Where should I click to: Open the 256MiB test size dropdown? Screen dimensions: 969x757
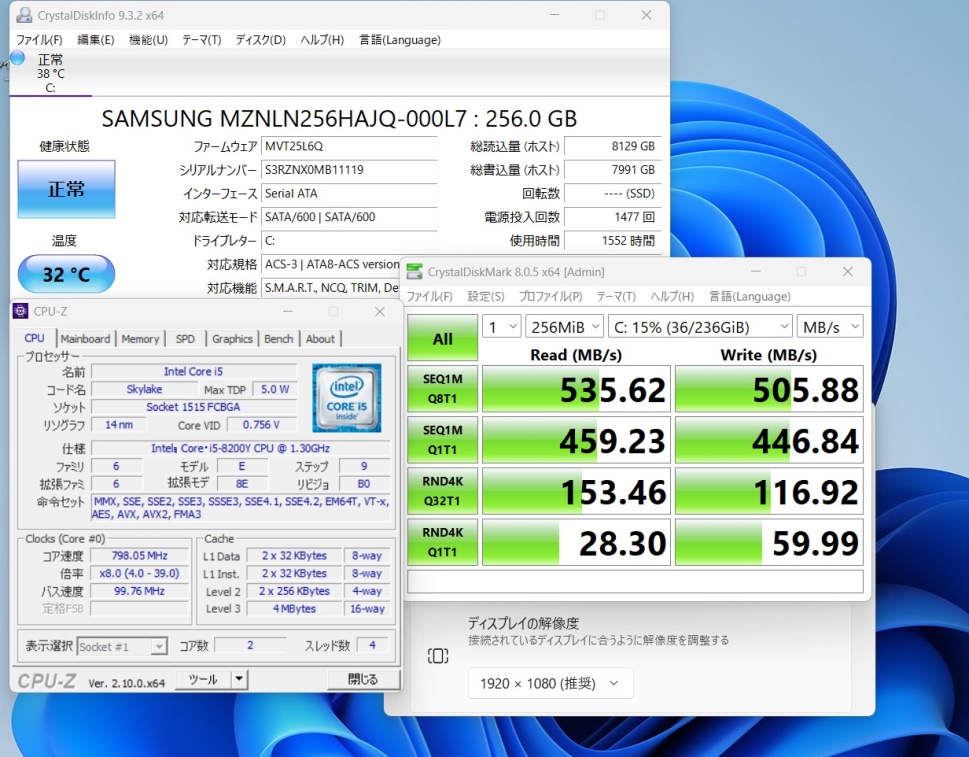[x=564, y=327]
